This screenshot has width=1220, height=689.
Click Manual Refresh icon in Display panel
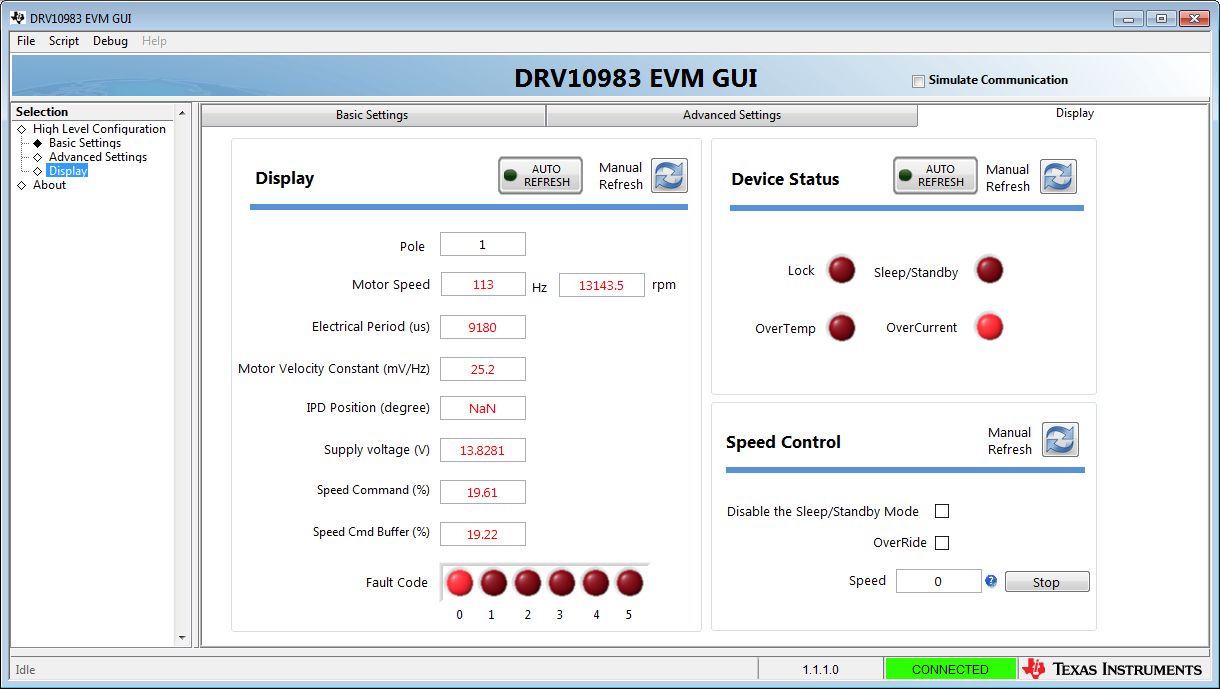click(670, 176)
